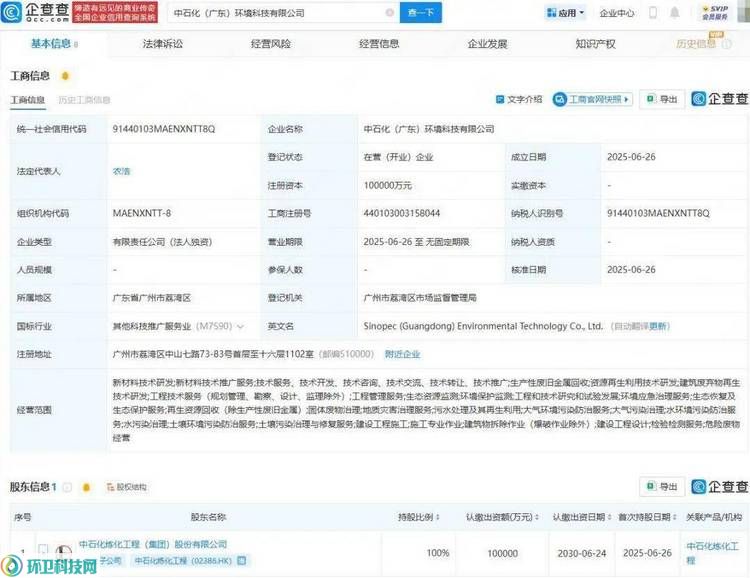Click 营业期限 2025-06-26 至 无固定期限 value
This screenshot has width=750, height=578.
(416, 242)
